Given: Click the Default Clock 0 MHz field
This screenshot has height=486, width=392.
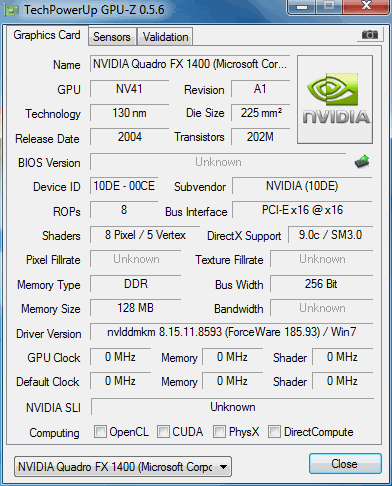Looking at the screenshot, I should 120,381.
